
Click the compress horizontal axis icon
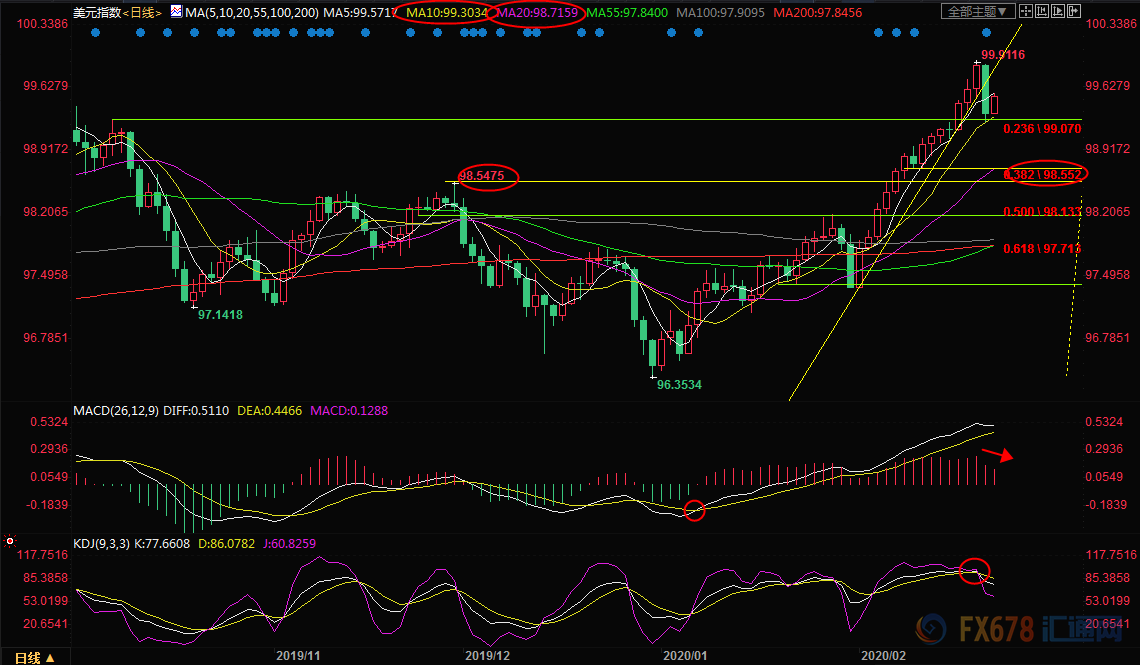(x=1042, y=11)
